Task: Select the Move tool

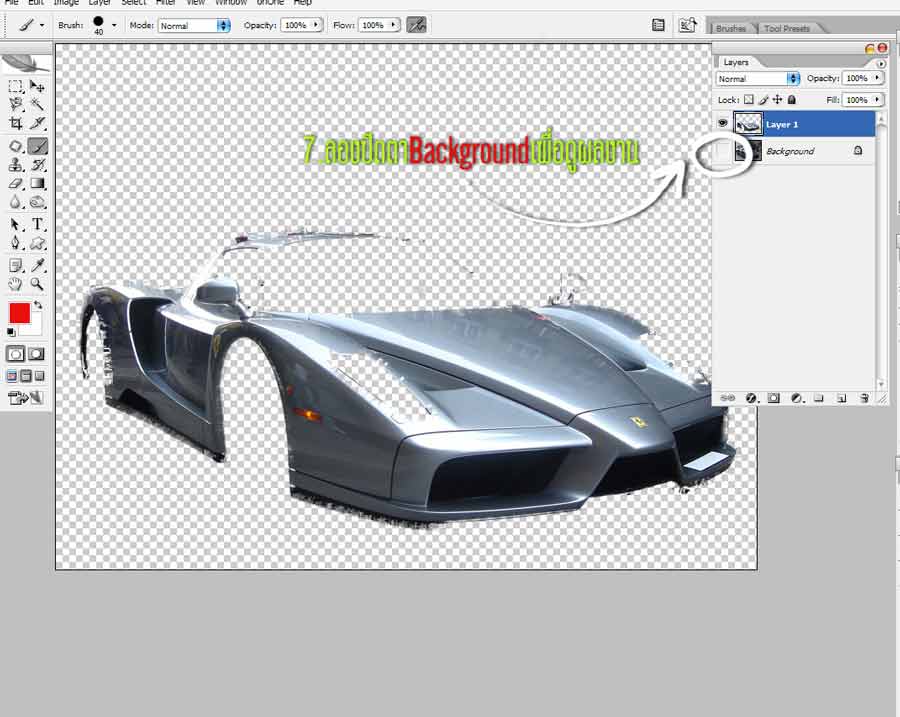Action: [37, 87]
